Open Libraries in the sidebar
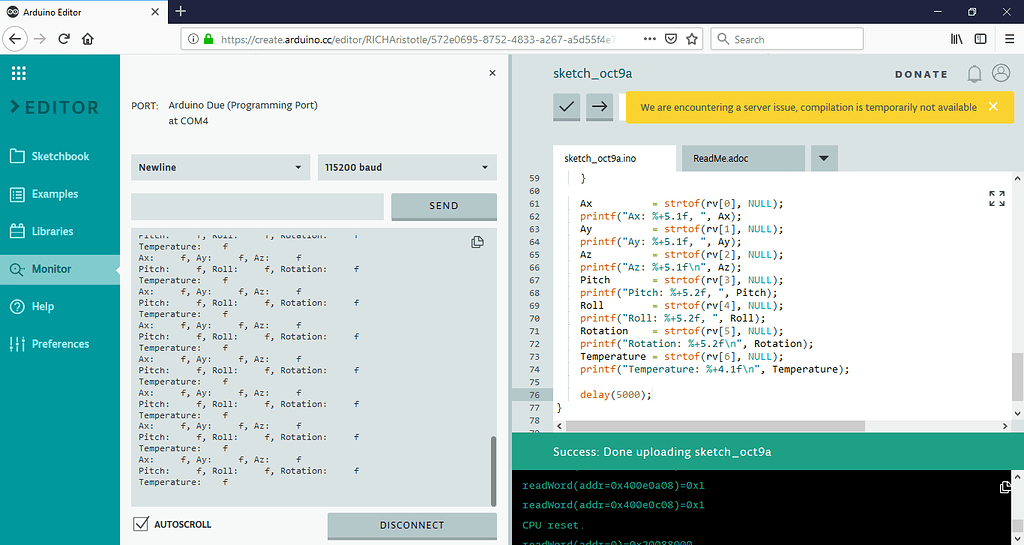This screenshot has width=1024, height=545. point(52,231)
